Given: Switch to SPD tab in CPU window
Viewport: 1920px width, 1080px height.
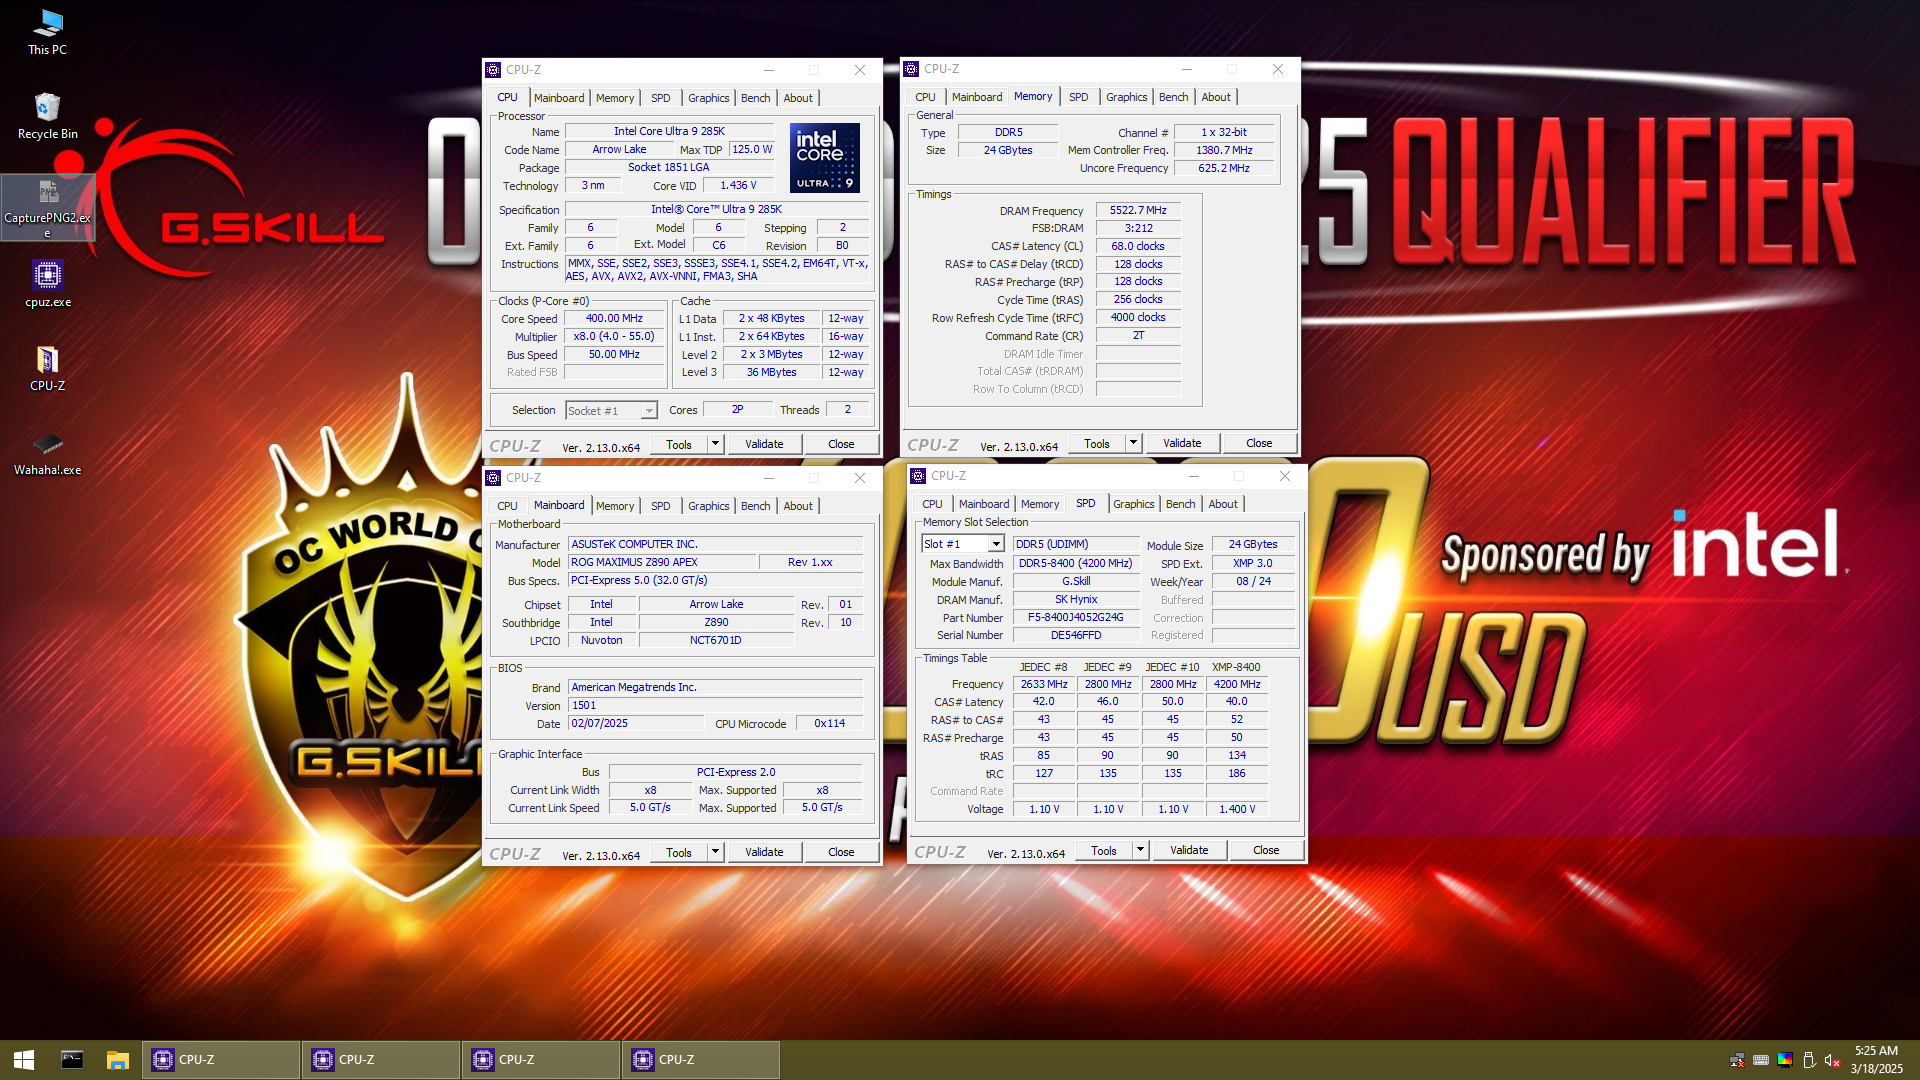Looking at the screenshot, I should (660, 98).
